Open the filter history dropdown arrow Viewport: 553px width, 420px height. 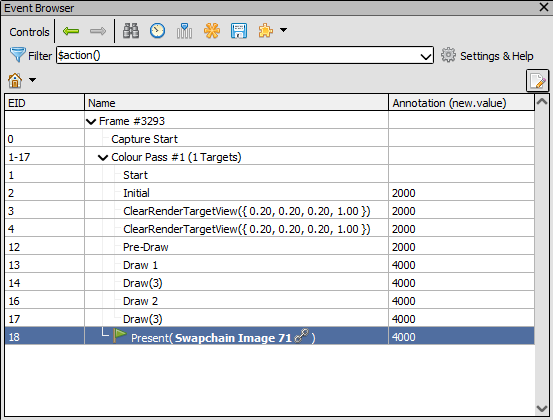click(426, 56)
